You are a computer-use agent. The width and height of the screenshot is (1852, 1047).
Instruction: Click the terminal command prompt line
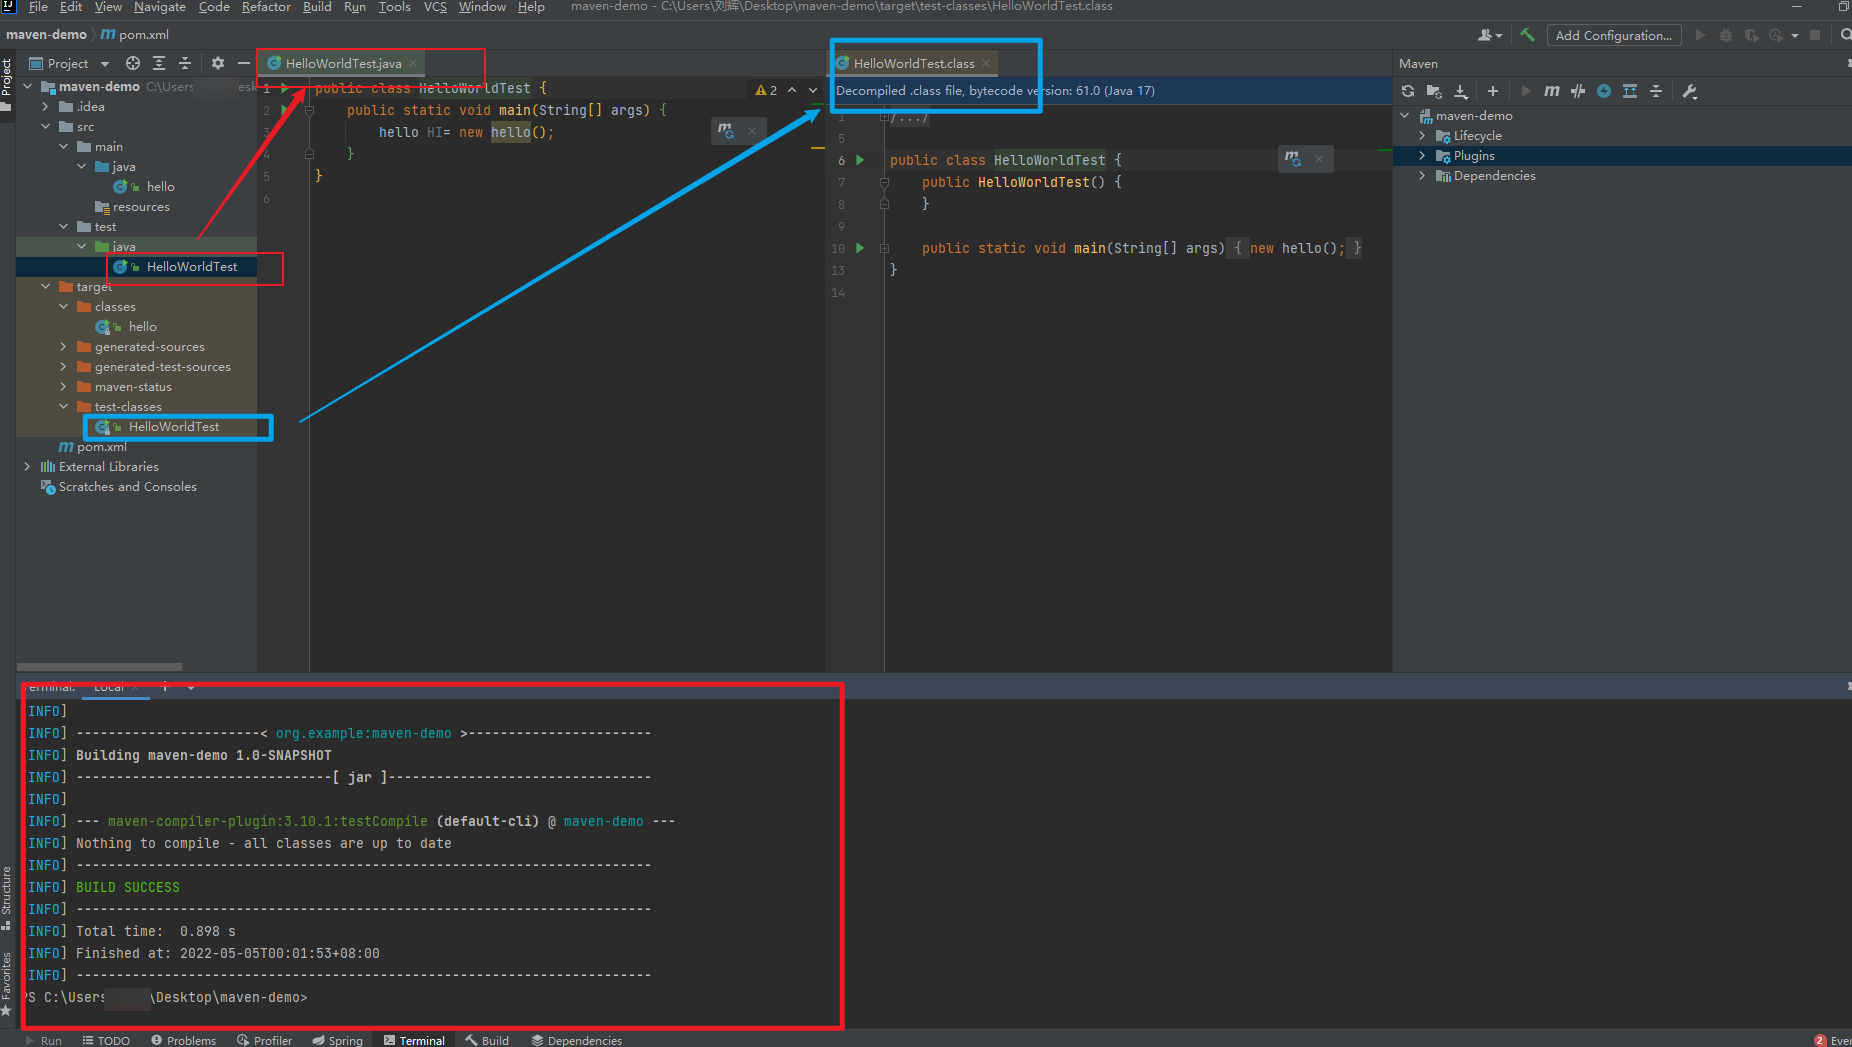(168, 998)
